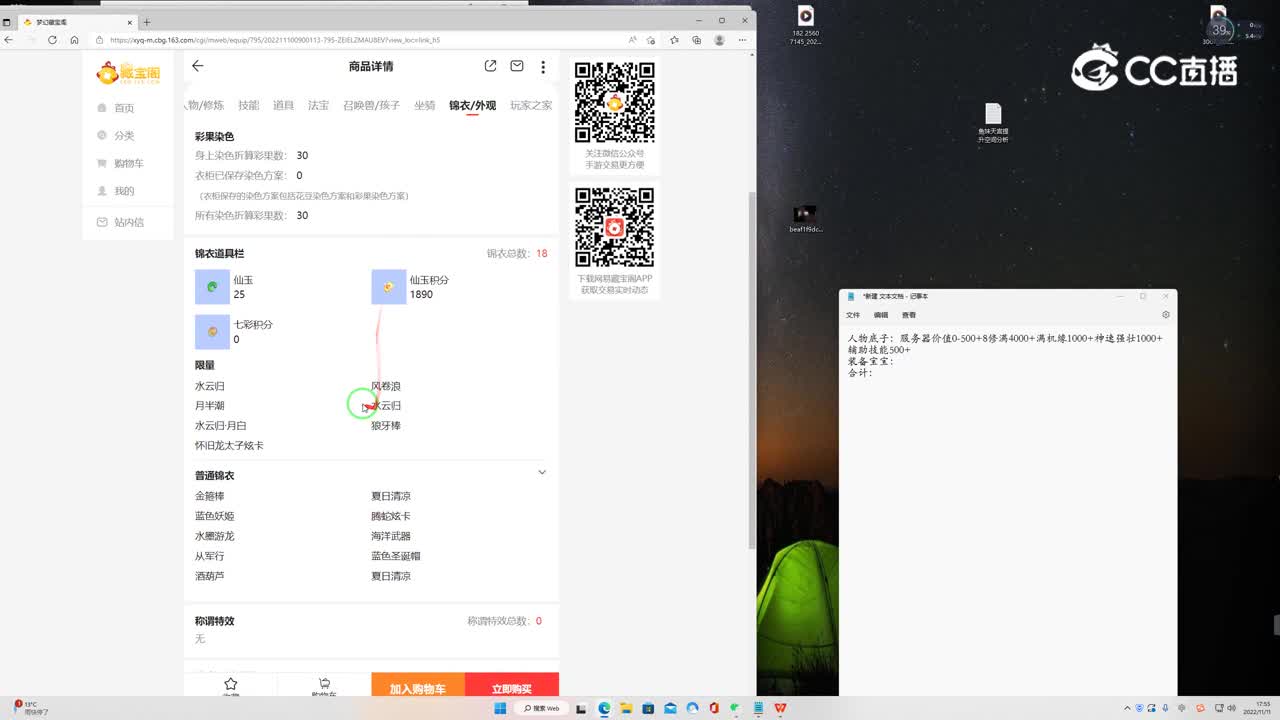Expand hidden icons in the system tray

click(x=1127, y=707)
